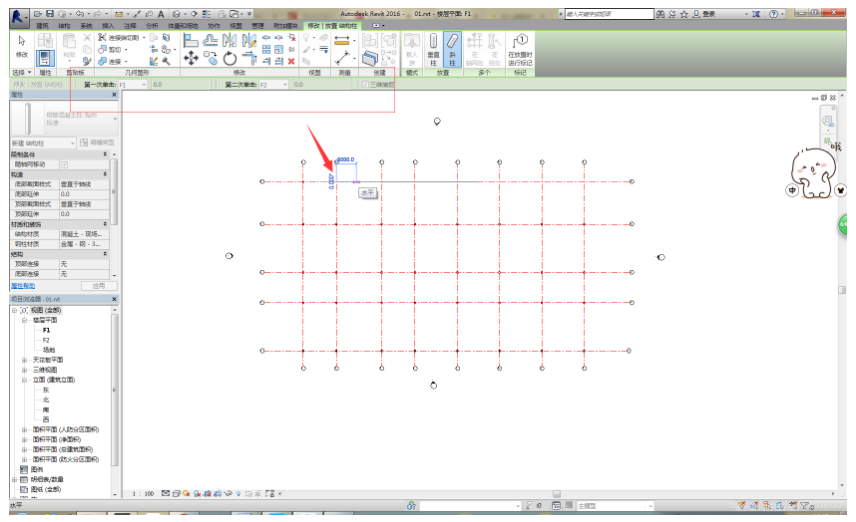
Task: Open the first click level F1 dropdown
Action: pyautogui.click(x=144, y=85)
